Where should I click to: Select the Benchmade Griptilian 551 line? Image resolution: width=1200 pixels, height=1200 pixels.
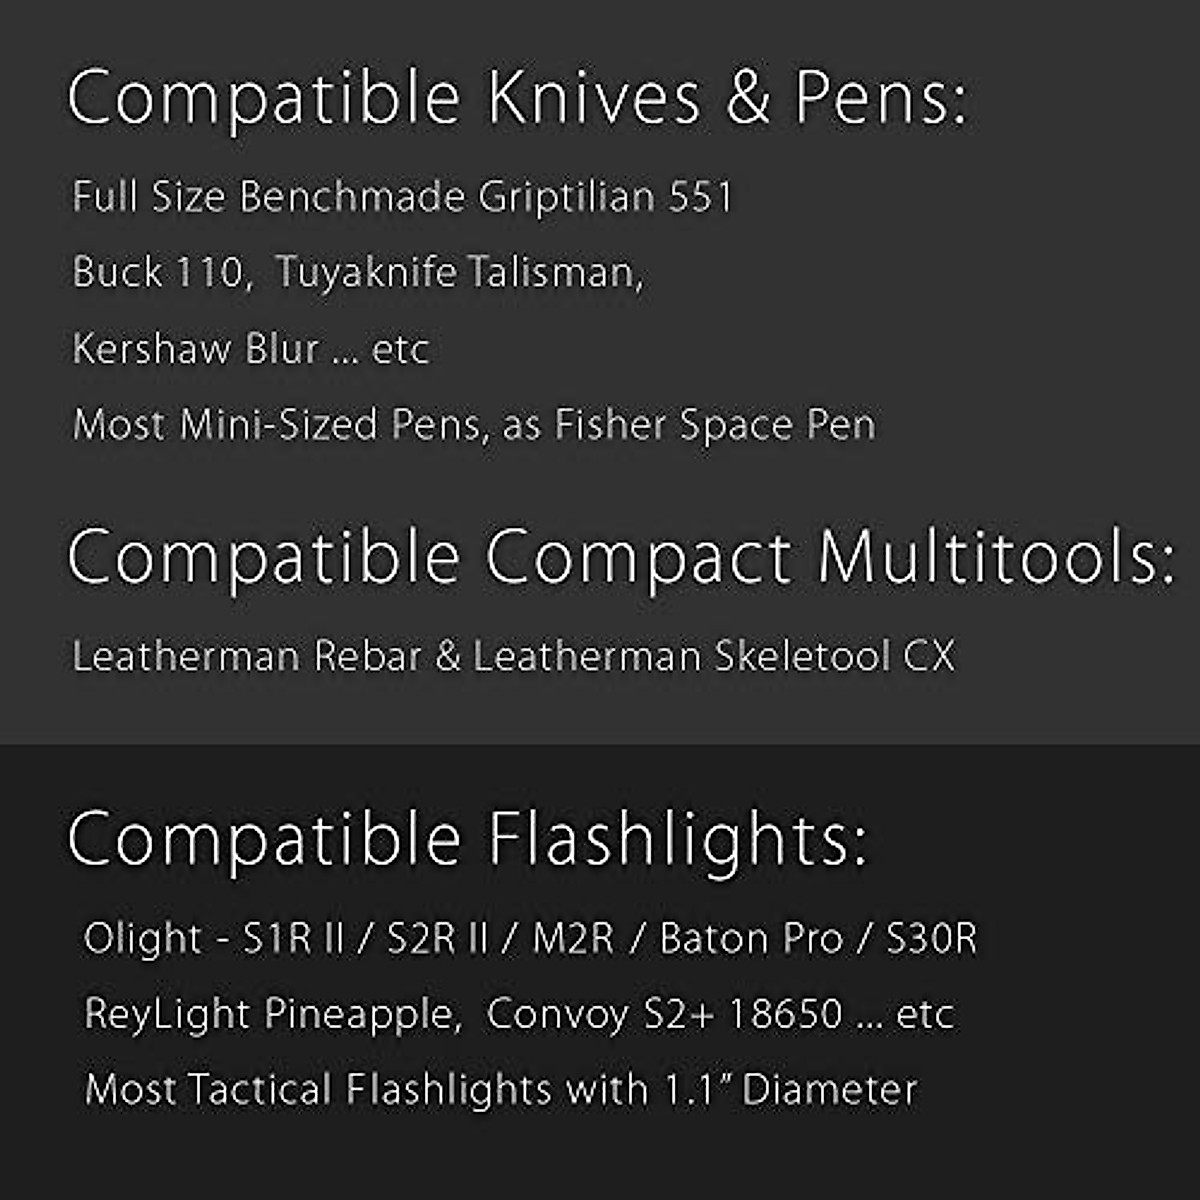click(x=402, y=197)
